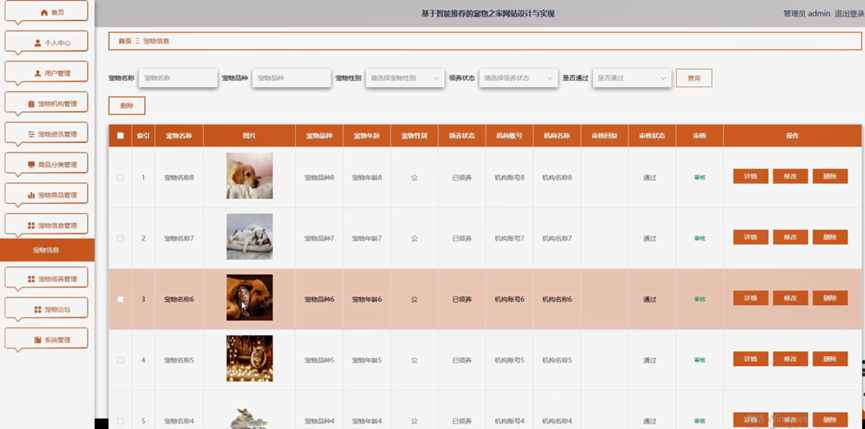865x429 pixels.
Task: Click 修改 for row 宠物名称5
Action: coord(790,359)
